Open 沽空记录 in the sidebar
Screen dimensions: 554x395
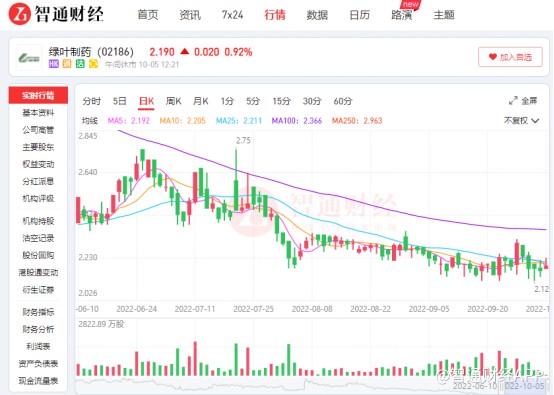point(38,238)
